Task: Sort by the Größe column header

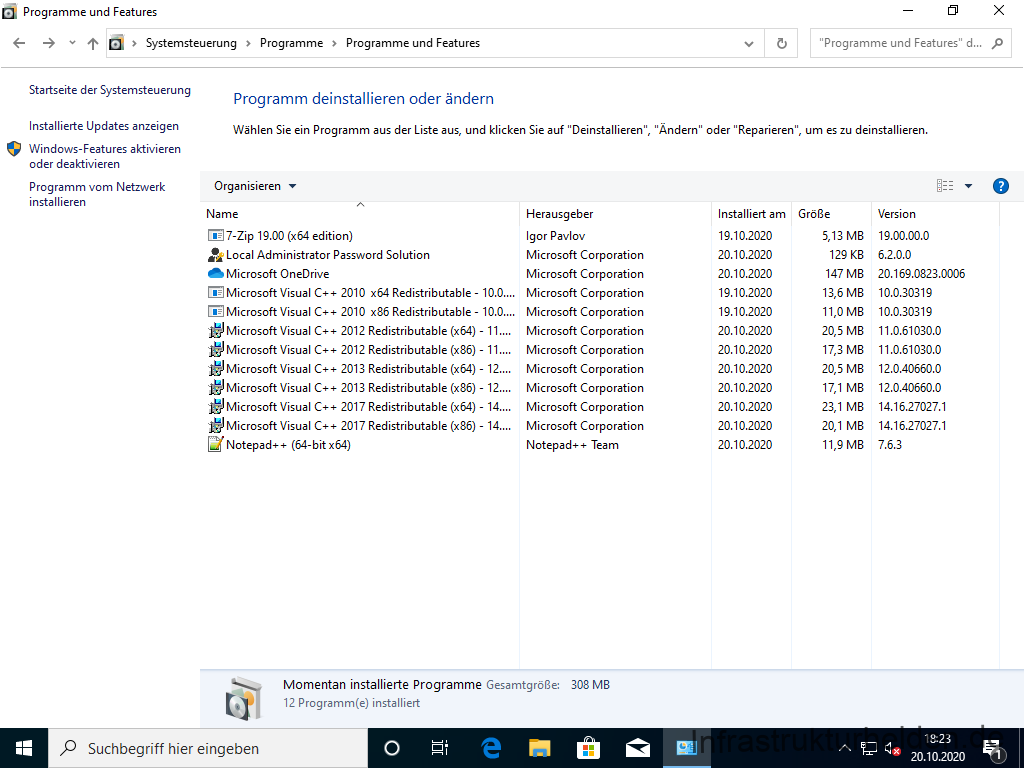Action: point(831,214)
